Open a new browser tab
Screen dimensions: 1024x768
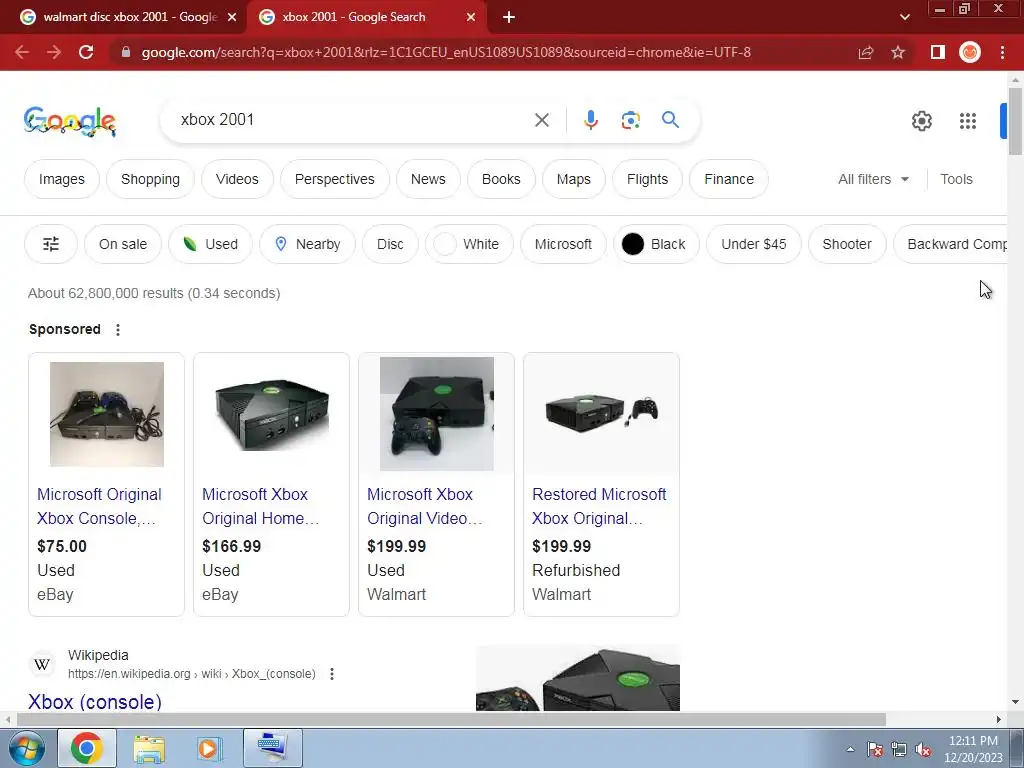pos(509,18)
